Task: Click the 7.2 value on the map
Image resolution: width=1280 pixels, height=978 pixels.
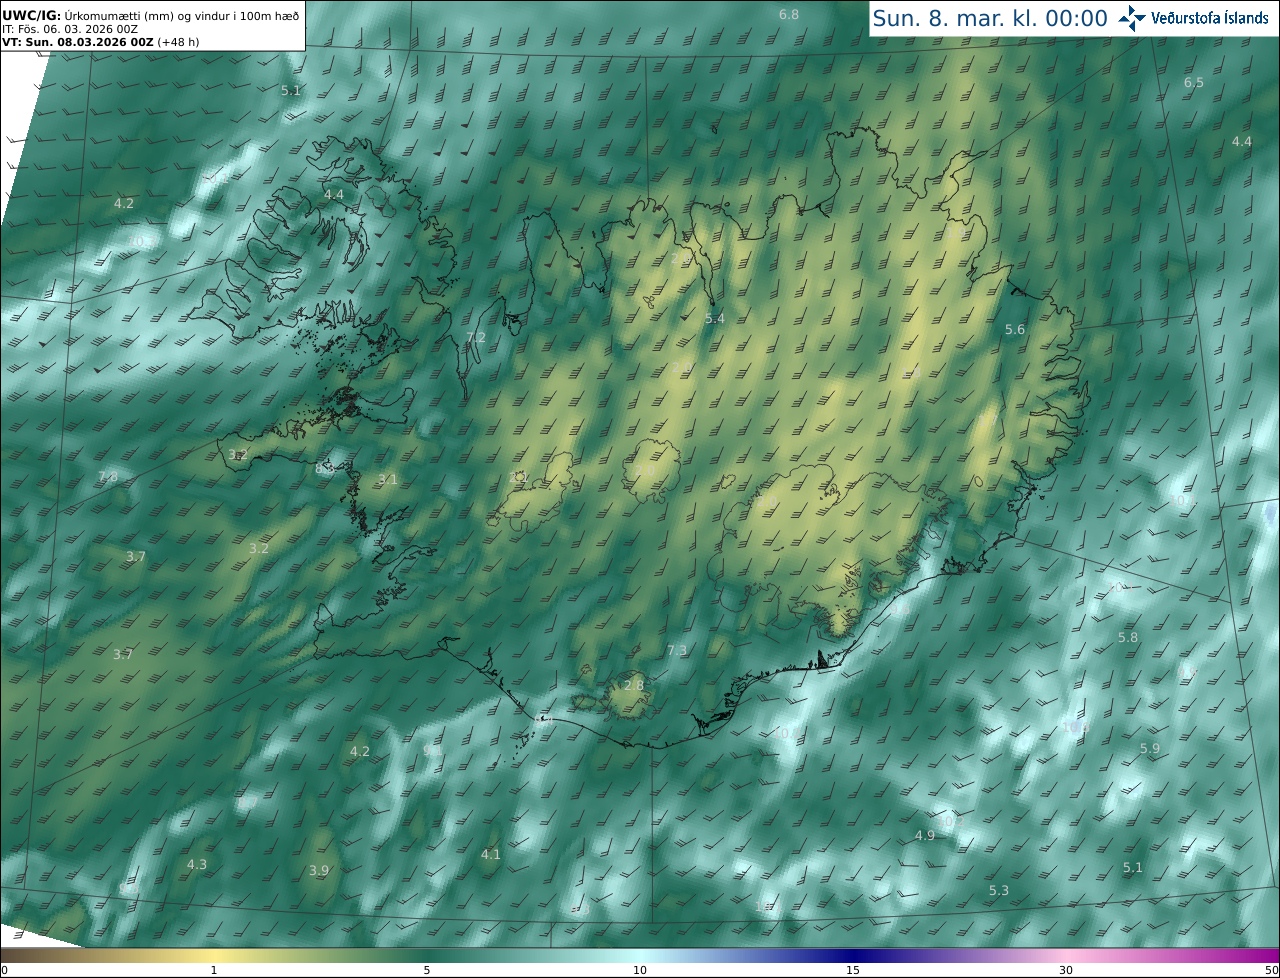Action: click(x=476, y=337)
